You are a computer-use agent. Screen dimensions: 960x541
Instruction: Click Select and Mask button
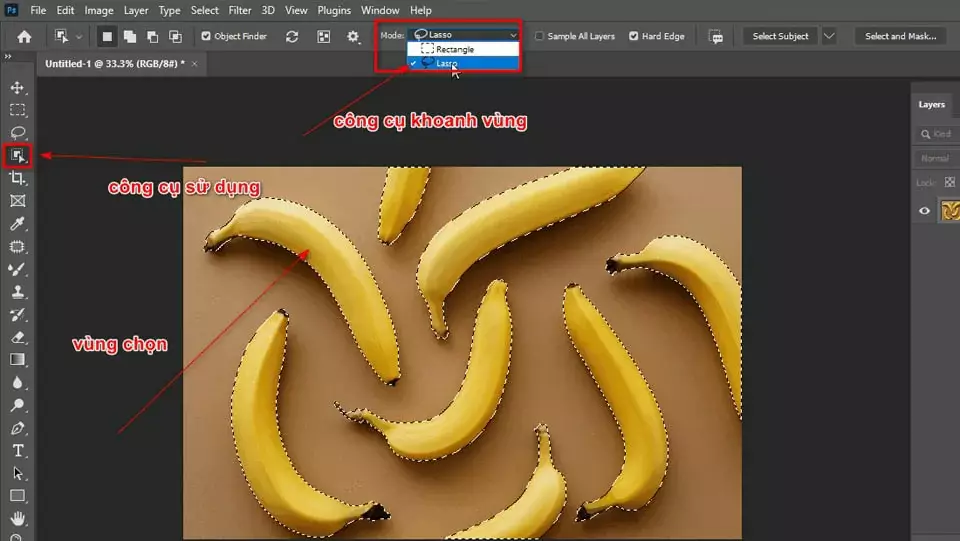coord(900,36)
